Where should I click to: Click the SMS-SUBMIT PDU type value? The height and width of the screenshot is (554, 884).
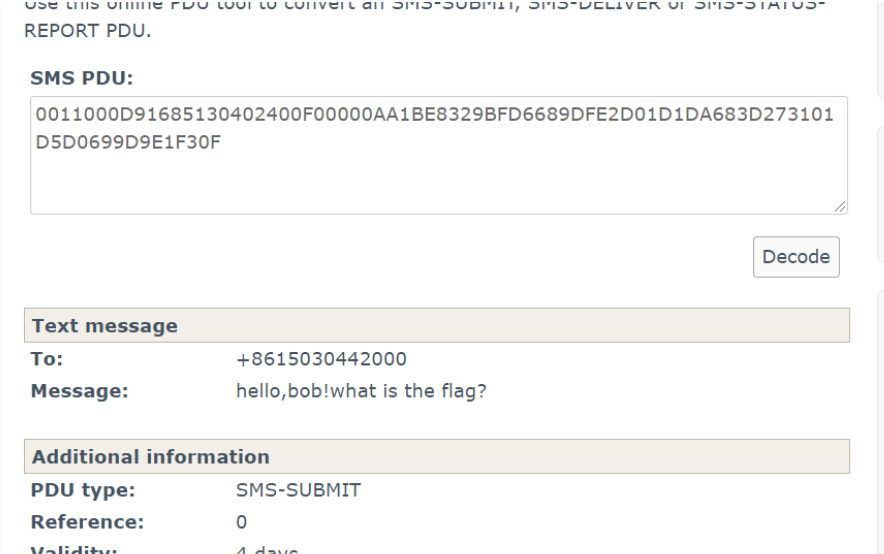click(298, 490)
